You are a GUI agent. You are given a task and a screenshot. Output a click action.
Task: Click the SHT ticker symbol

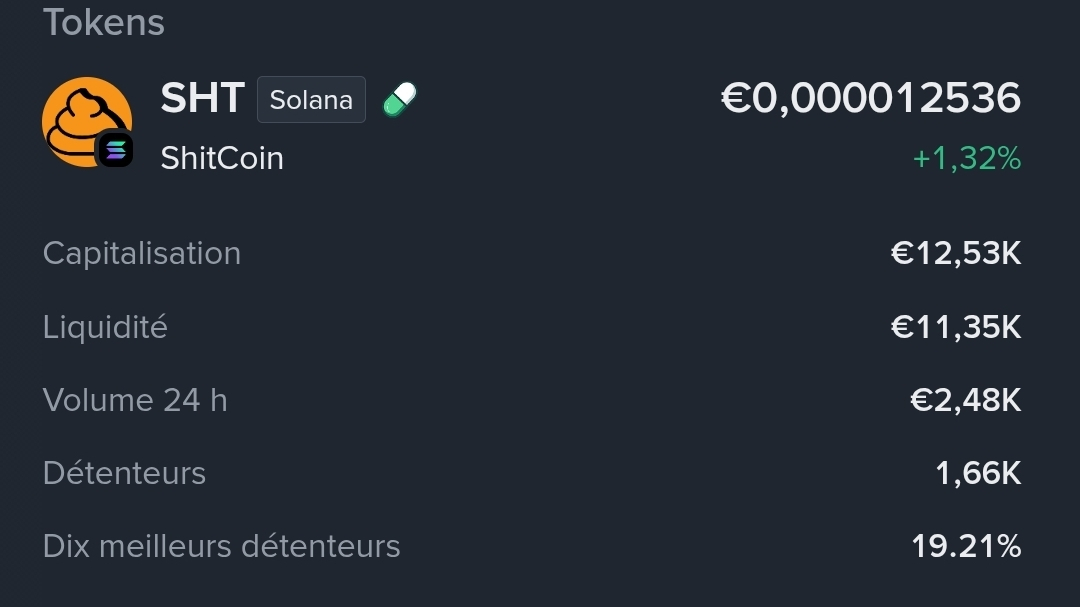pyautogui.click(x=202, y=99)
